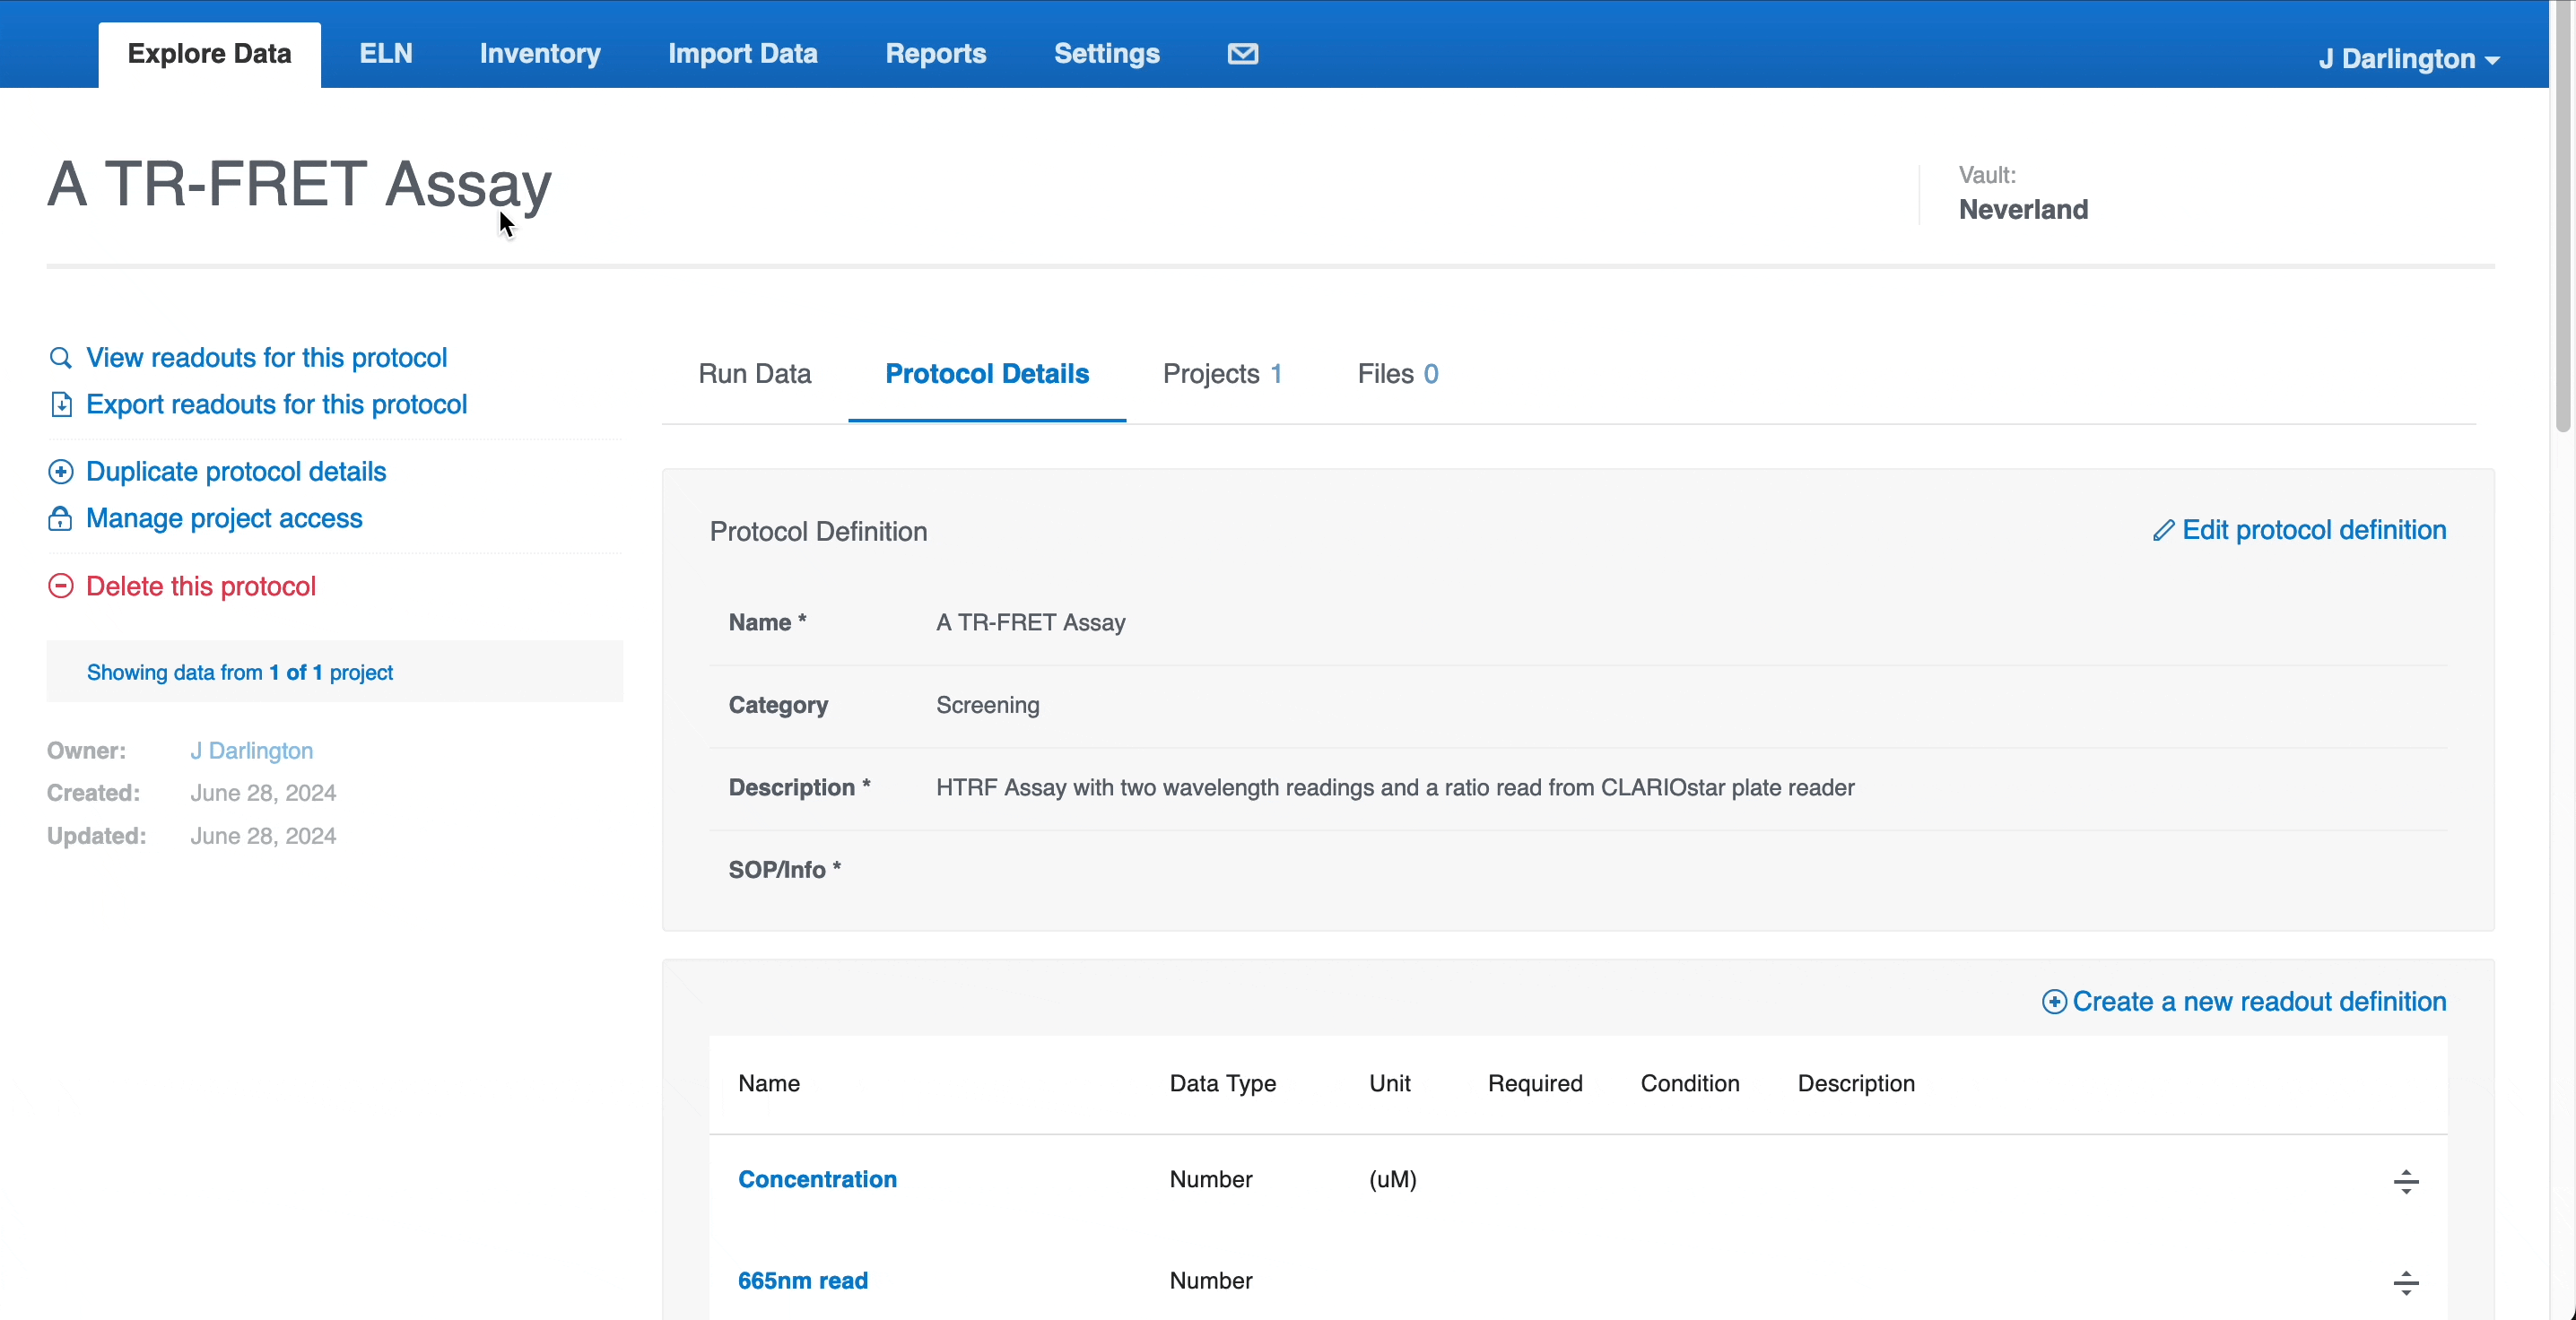This screenshot has height=1320, width=2576.
Task: Click Delete this protocol link
Action: pyautogui.click(x=201, y=586)
